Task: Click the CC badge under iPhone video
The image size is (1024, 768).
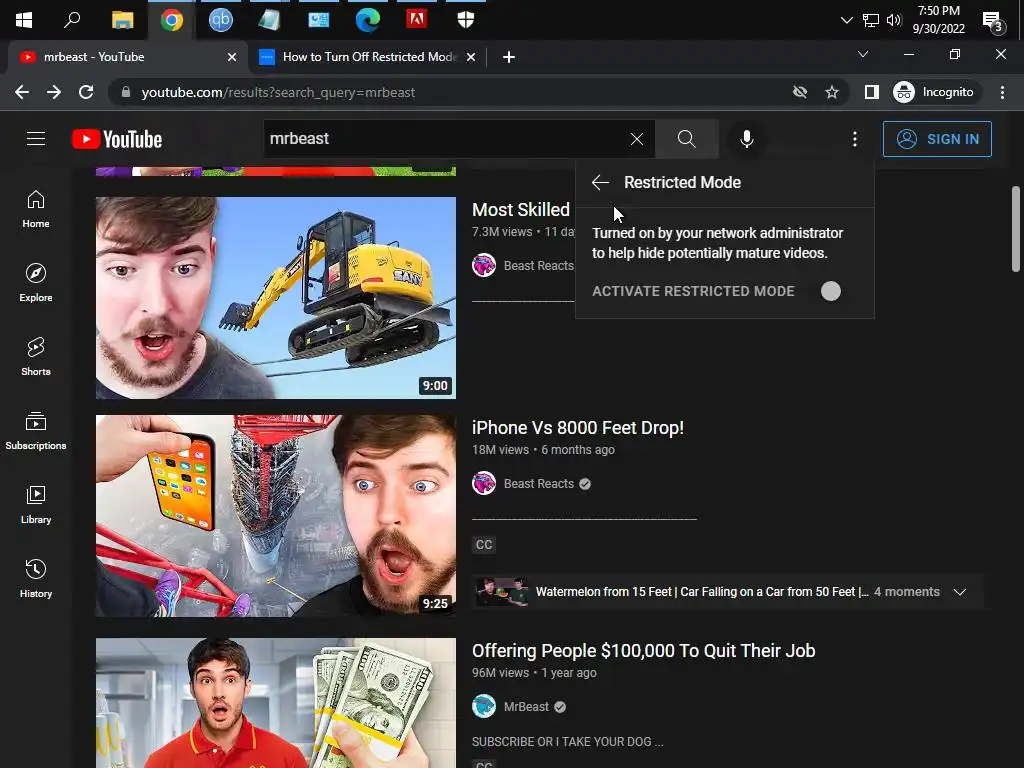Action: (484, 545)
